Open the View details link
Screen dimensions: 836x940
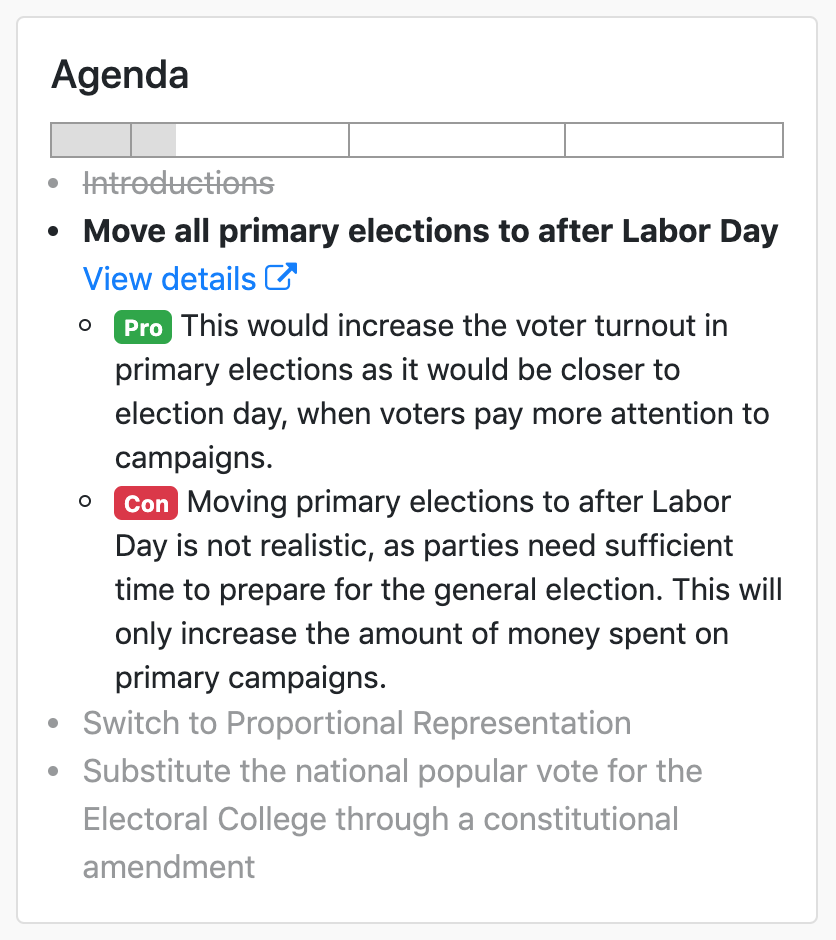pyautogui.click(x=170, y=278)
